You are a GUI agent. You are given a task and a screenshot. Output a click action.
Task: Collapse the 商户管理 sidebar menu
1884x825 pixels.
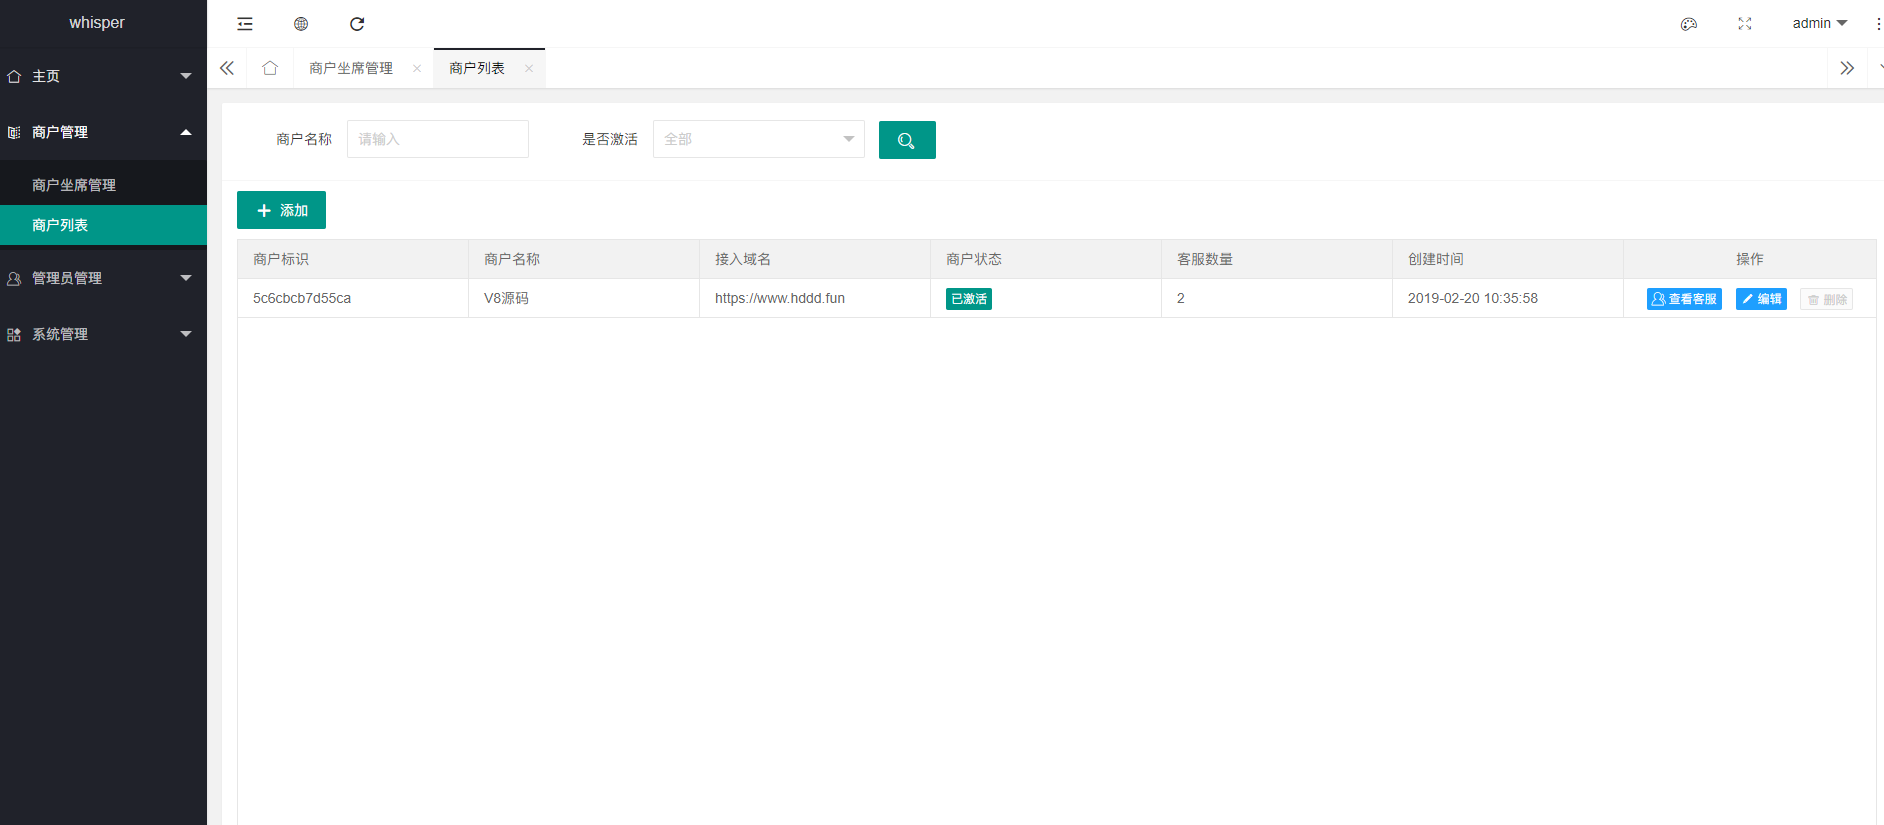pyautogui.click(x=103, y=132)
